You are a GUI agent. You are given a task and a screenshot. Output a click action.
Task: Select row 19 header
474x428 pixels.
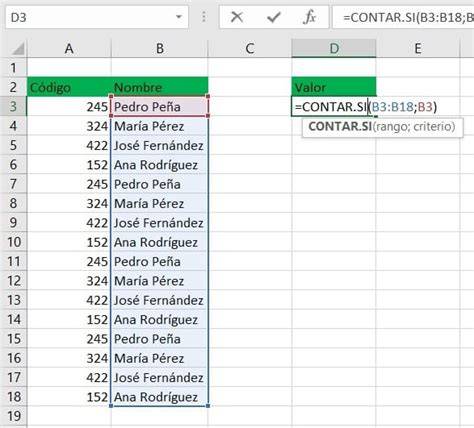click(x=13, y=416)
